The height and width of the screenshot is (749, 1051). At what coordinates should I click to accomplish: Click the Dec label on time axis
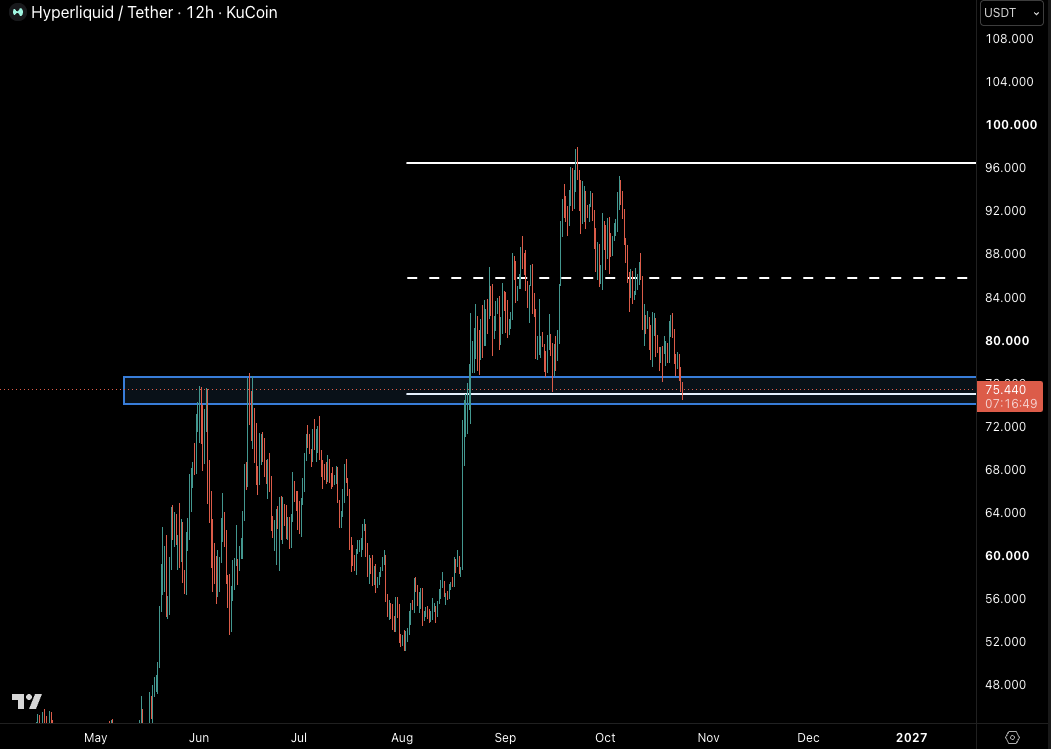pos(808,738)
